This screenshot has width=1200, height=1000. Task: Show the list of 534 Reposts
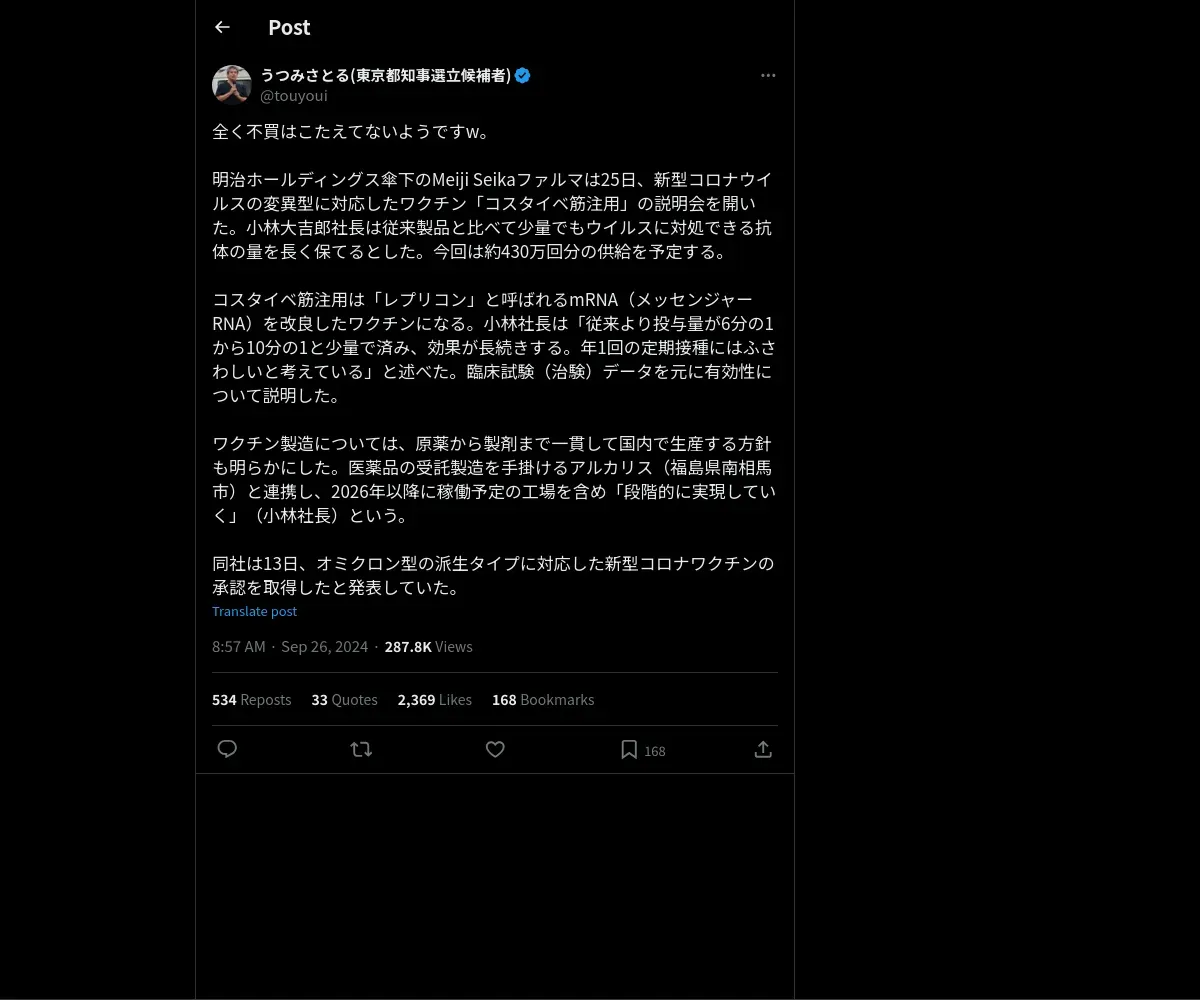(x=251, y=700)
